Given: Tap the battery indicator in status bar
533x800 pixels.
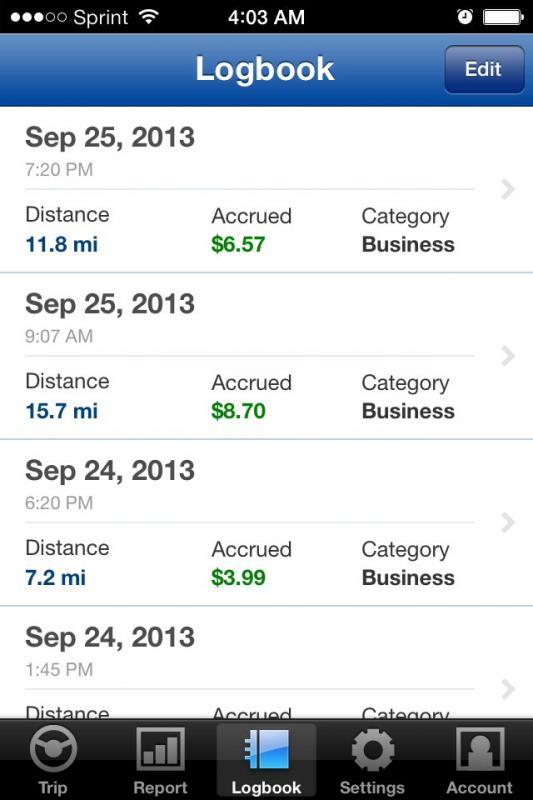Looking at the screenshot, I should click(x=503, y=17).
